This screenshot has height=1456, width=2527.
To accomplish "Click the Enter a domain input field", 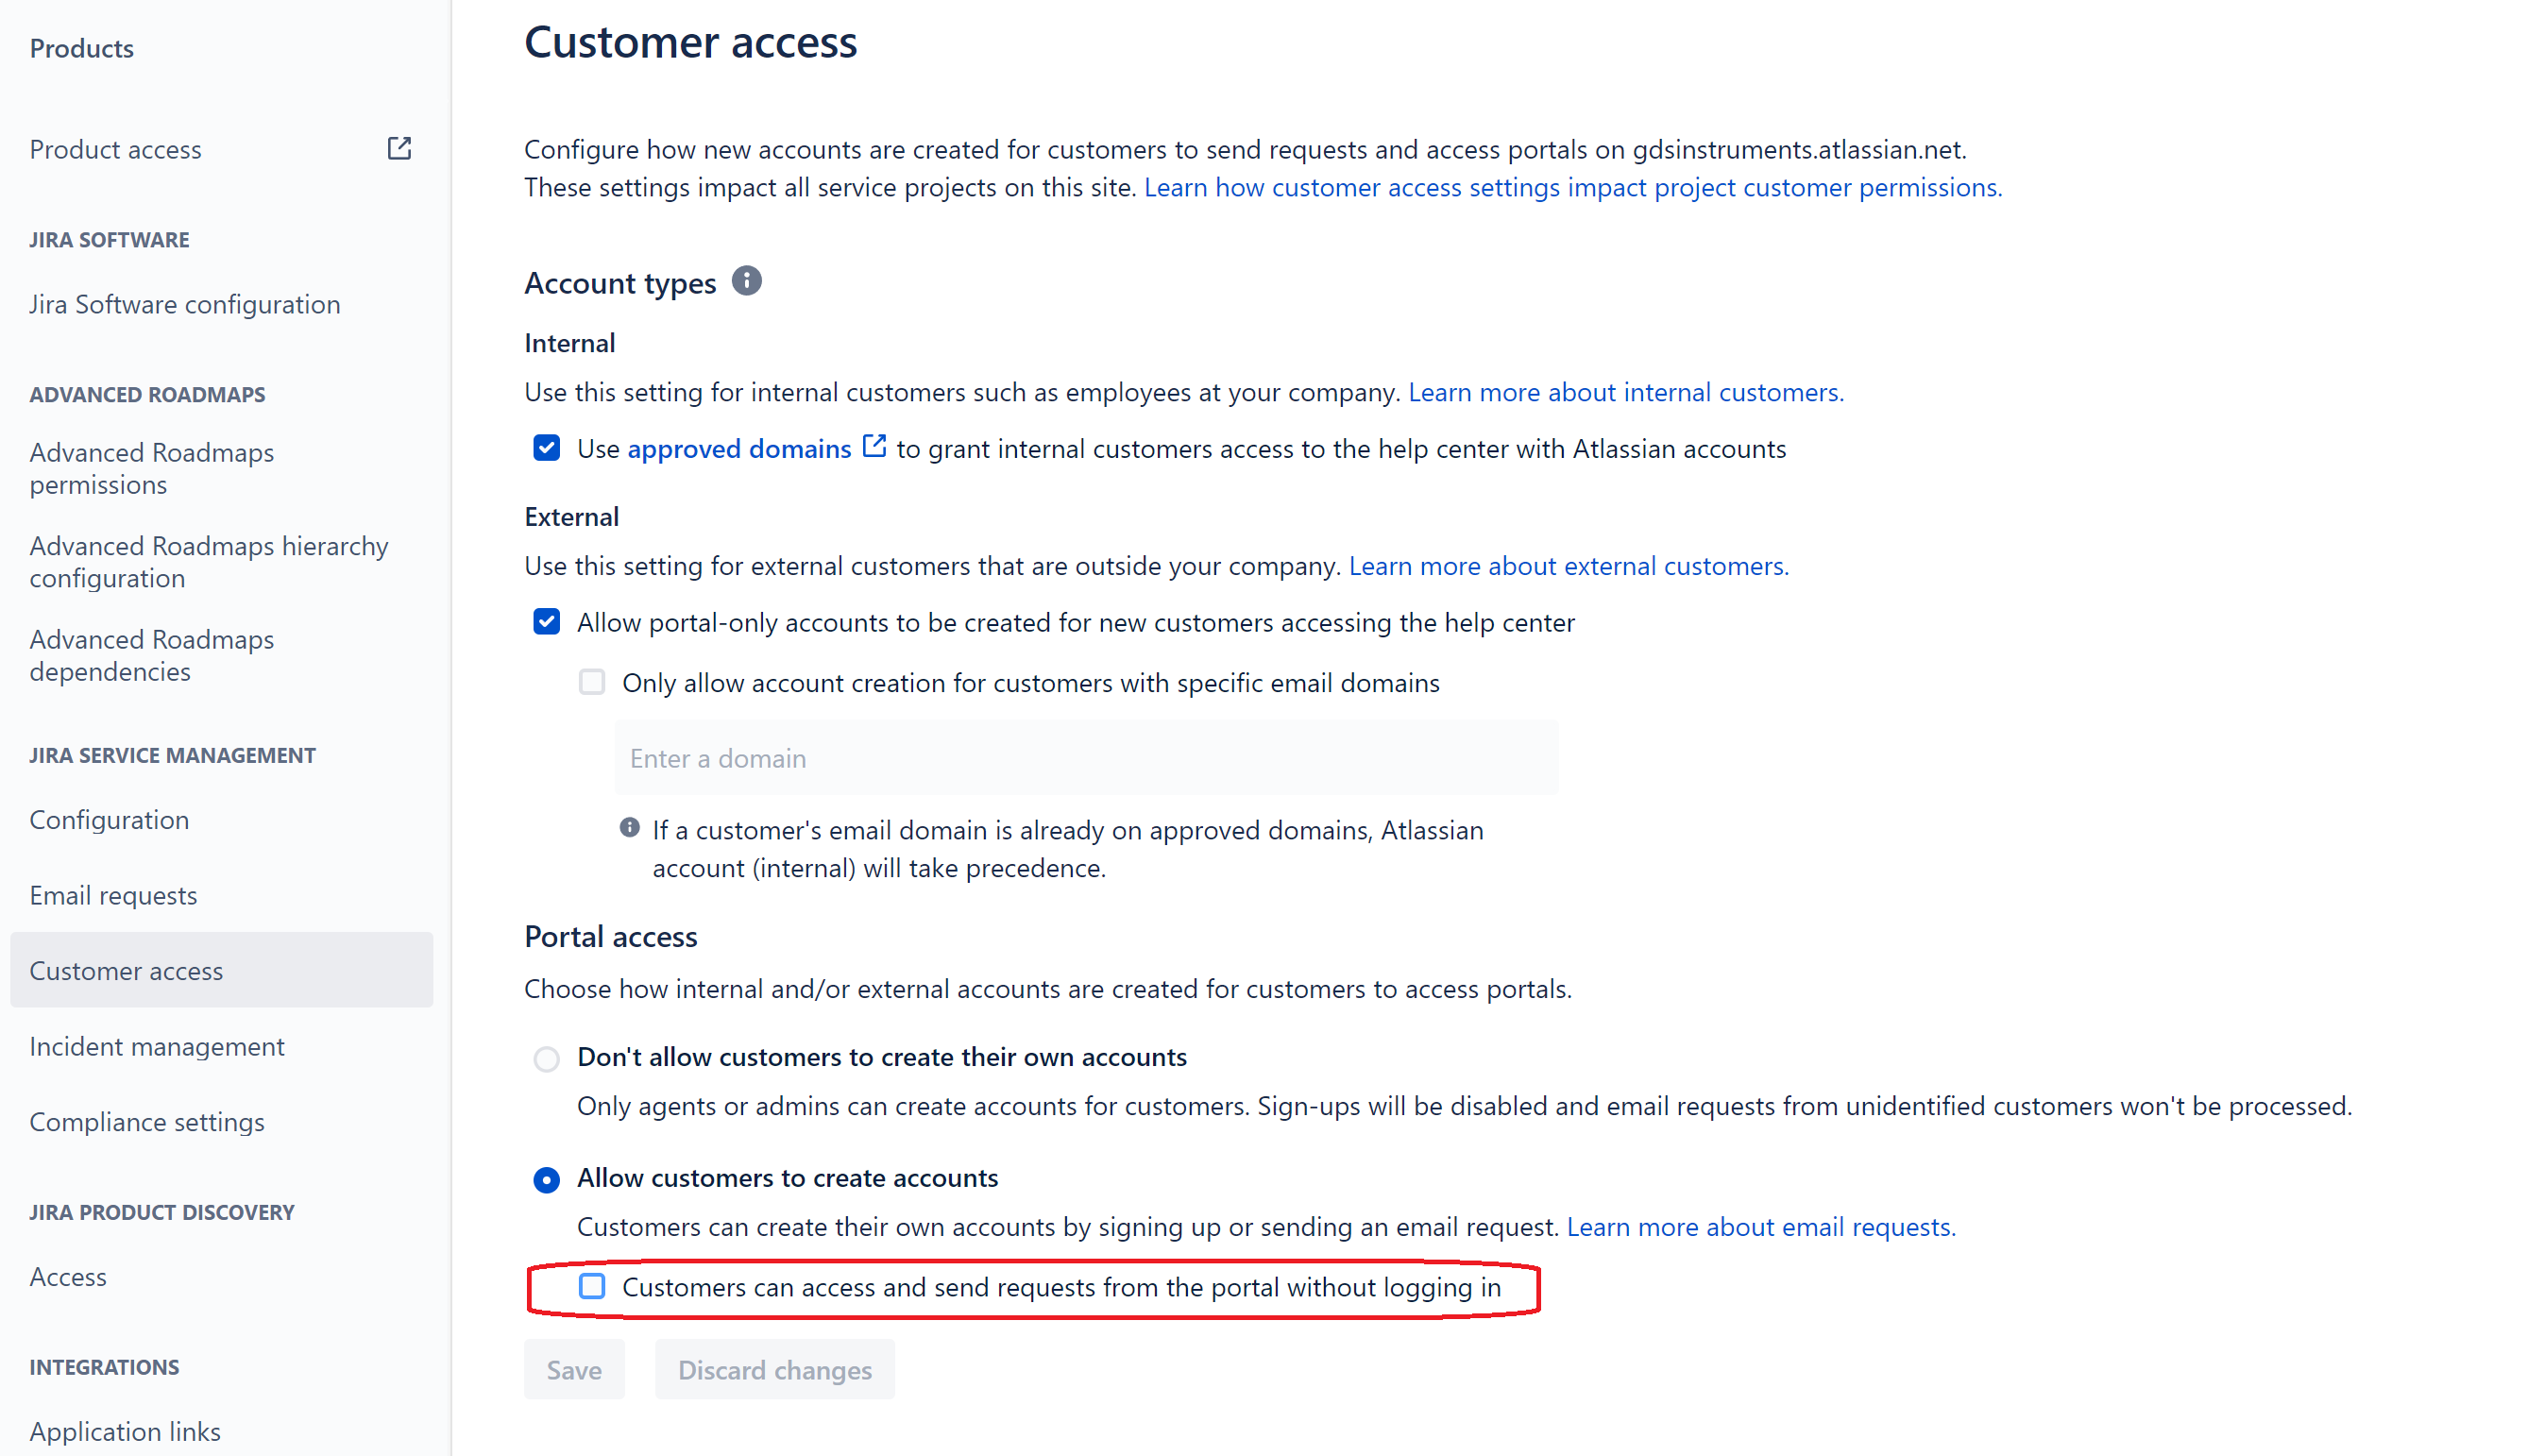I will tap(1085, 758).
